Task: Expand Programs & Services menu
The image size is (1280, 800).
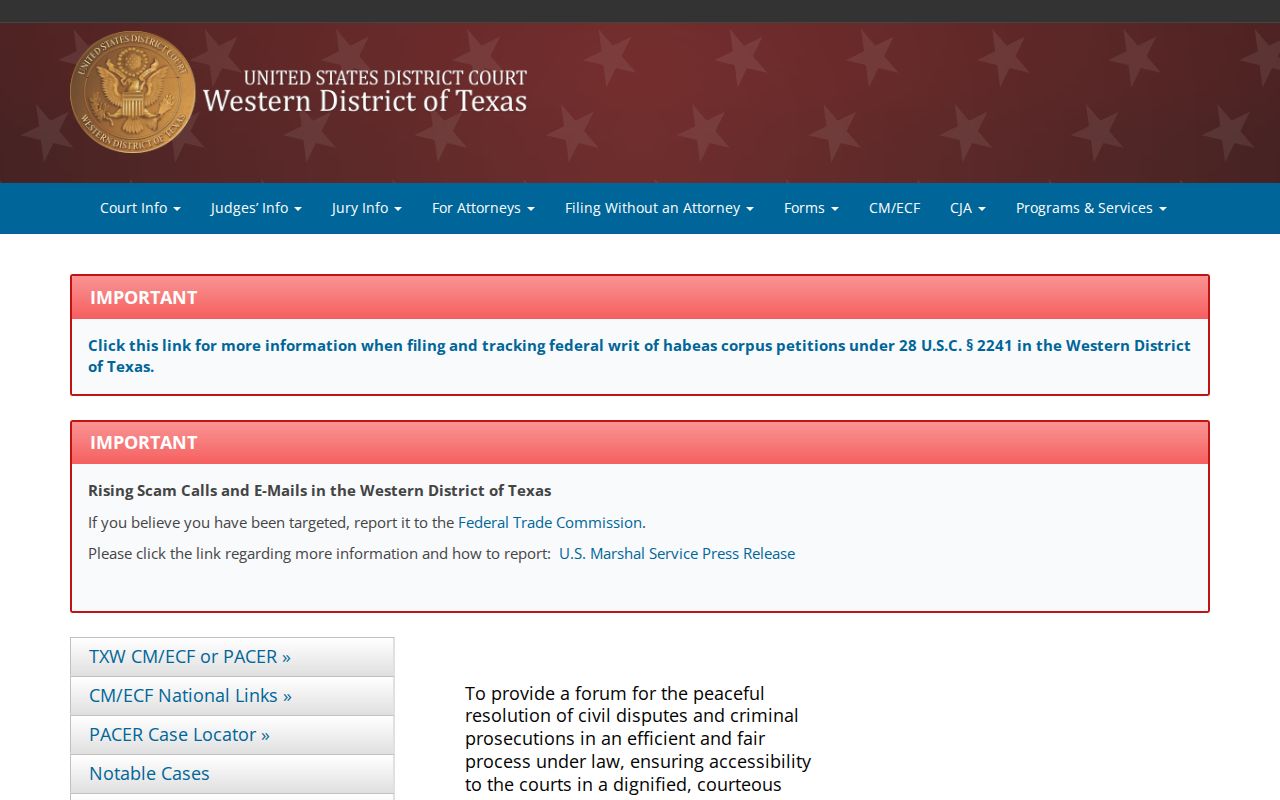Action: pos(1091,208)
